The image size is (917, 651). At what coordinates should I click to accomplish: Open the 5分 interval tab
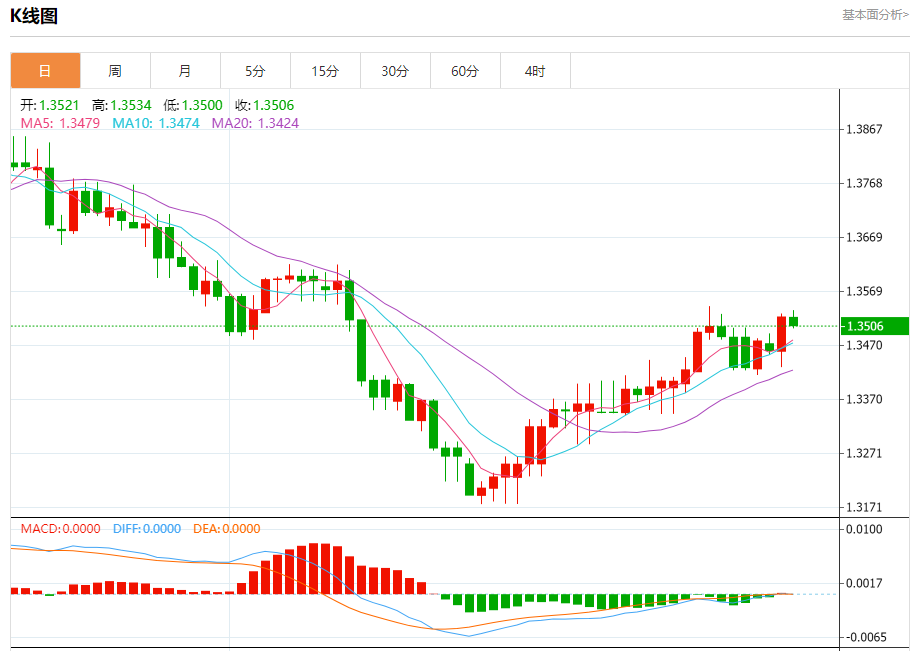click(256, 71)
